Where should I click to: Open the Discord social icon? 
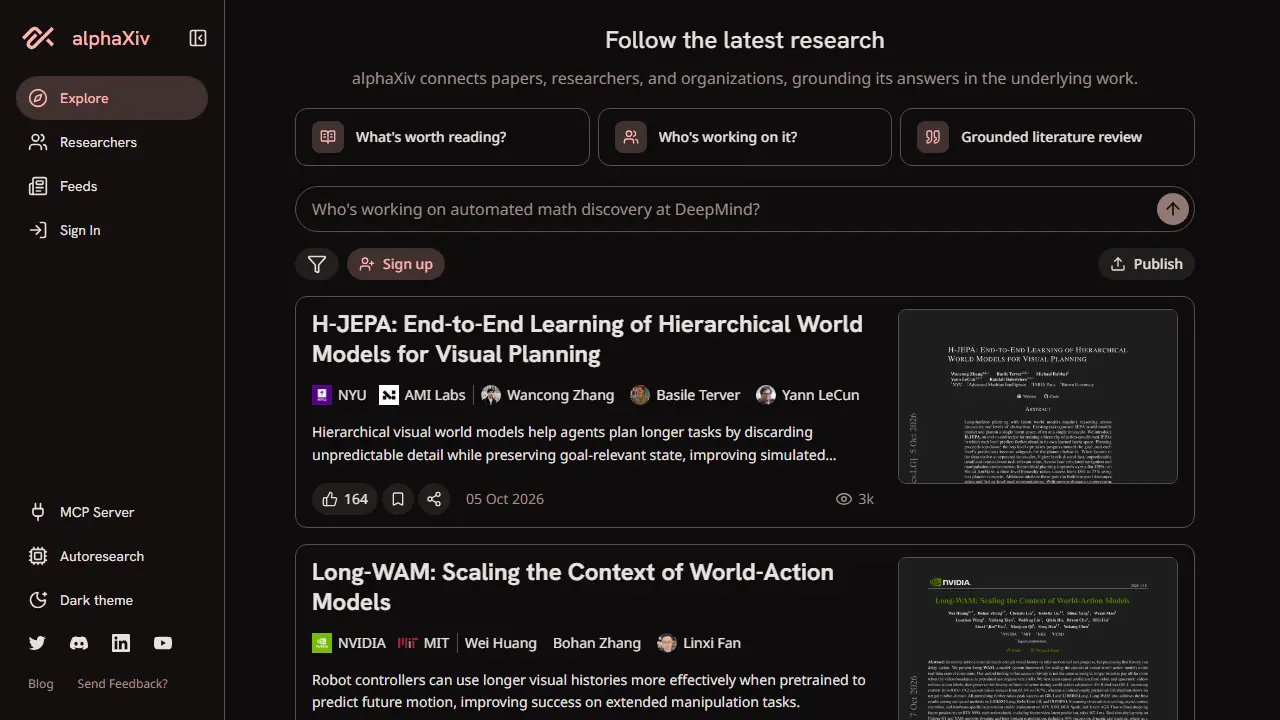(79, 643)
